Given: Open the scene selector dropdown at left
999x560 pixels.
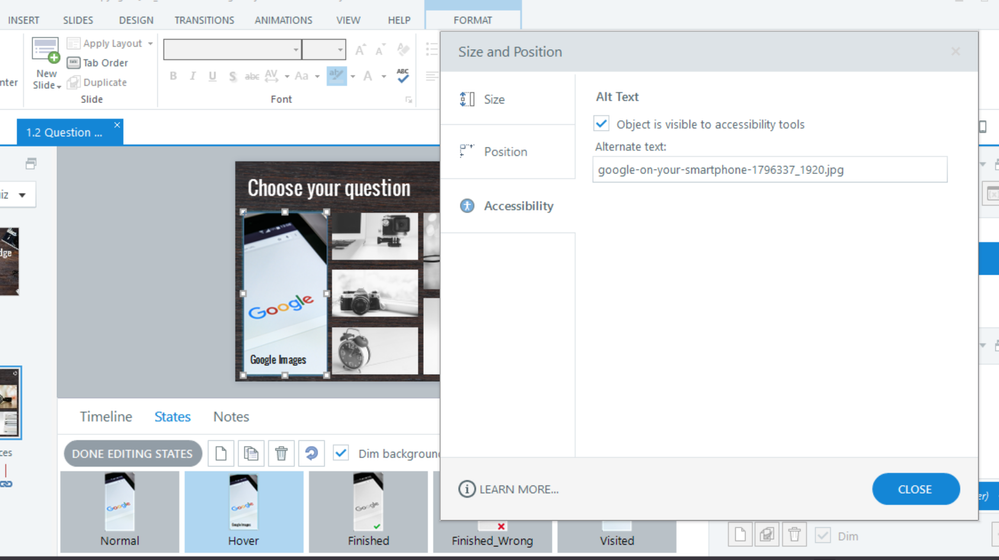Looking at the screenshot, I should click(22, 195).
